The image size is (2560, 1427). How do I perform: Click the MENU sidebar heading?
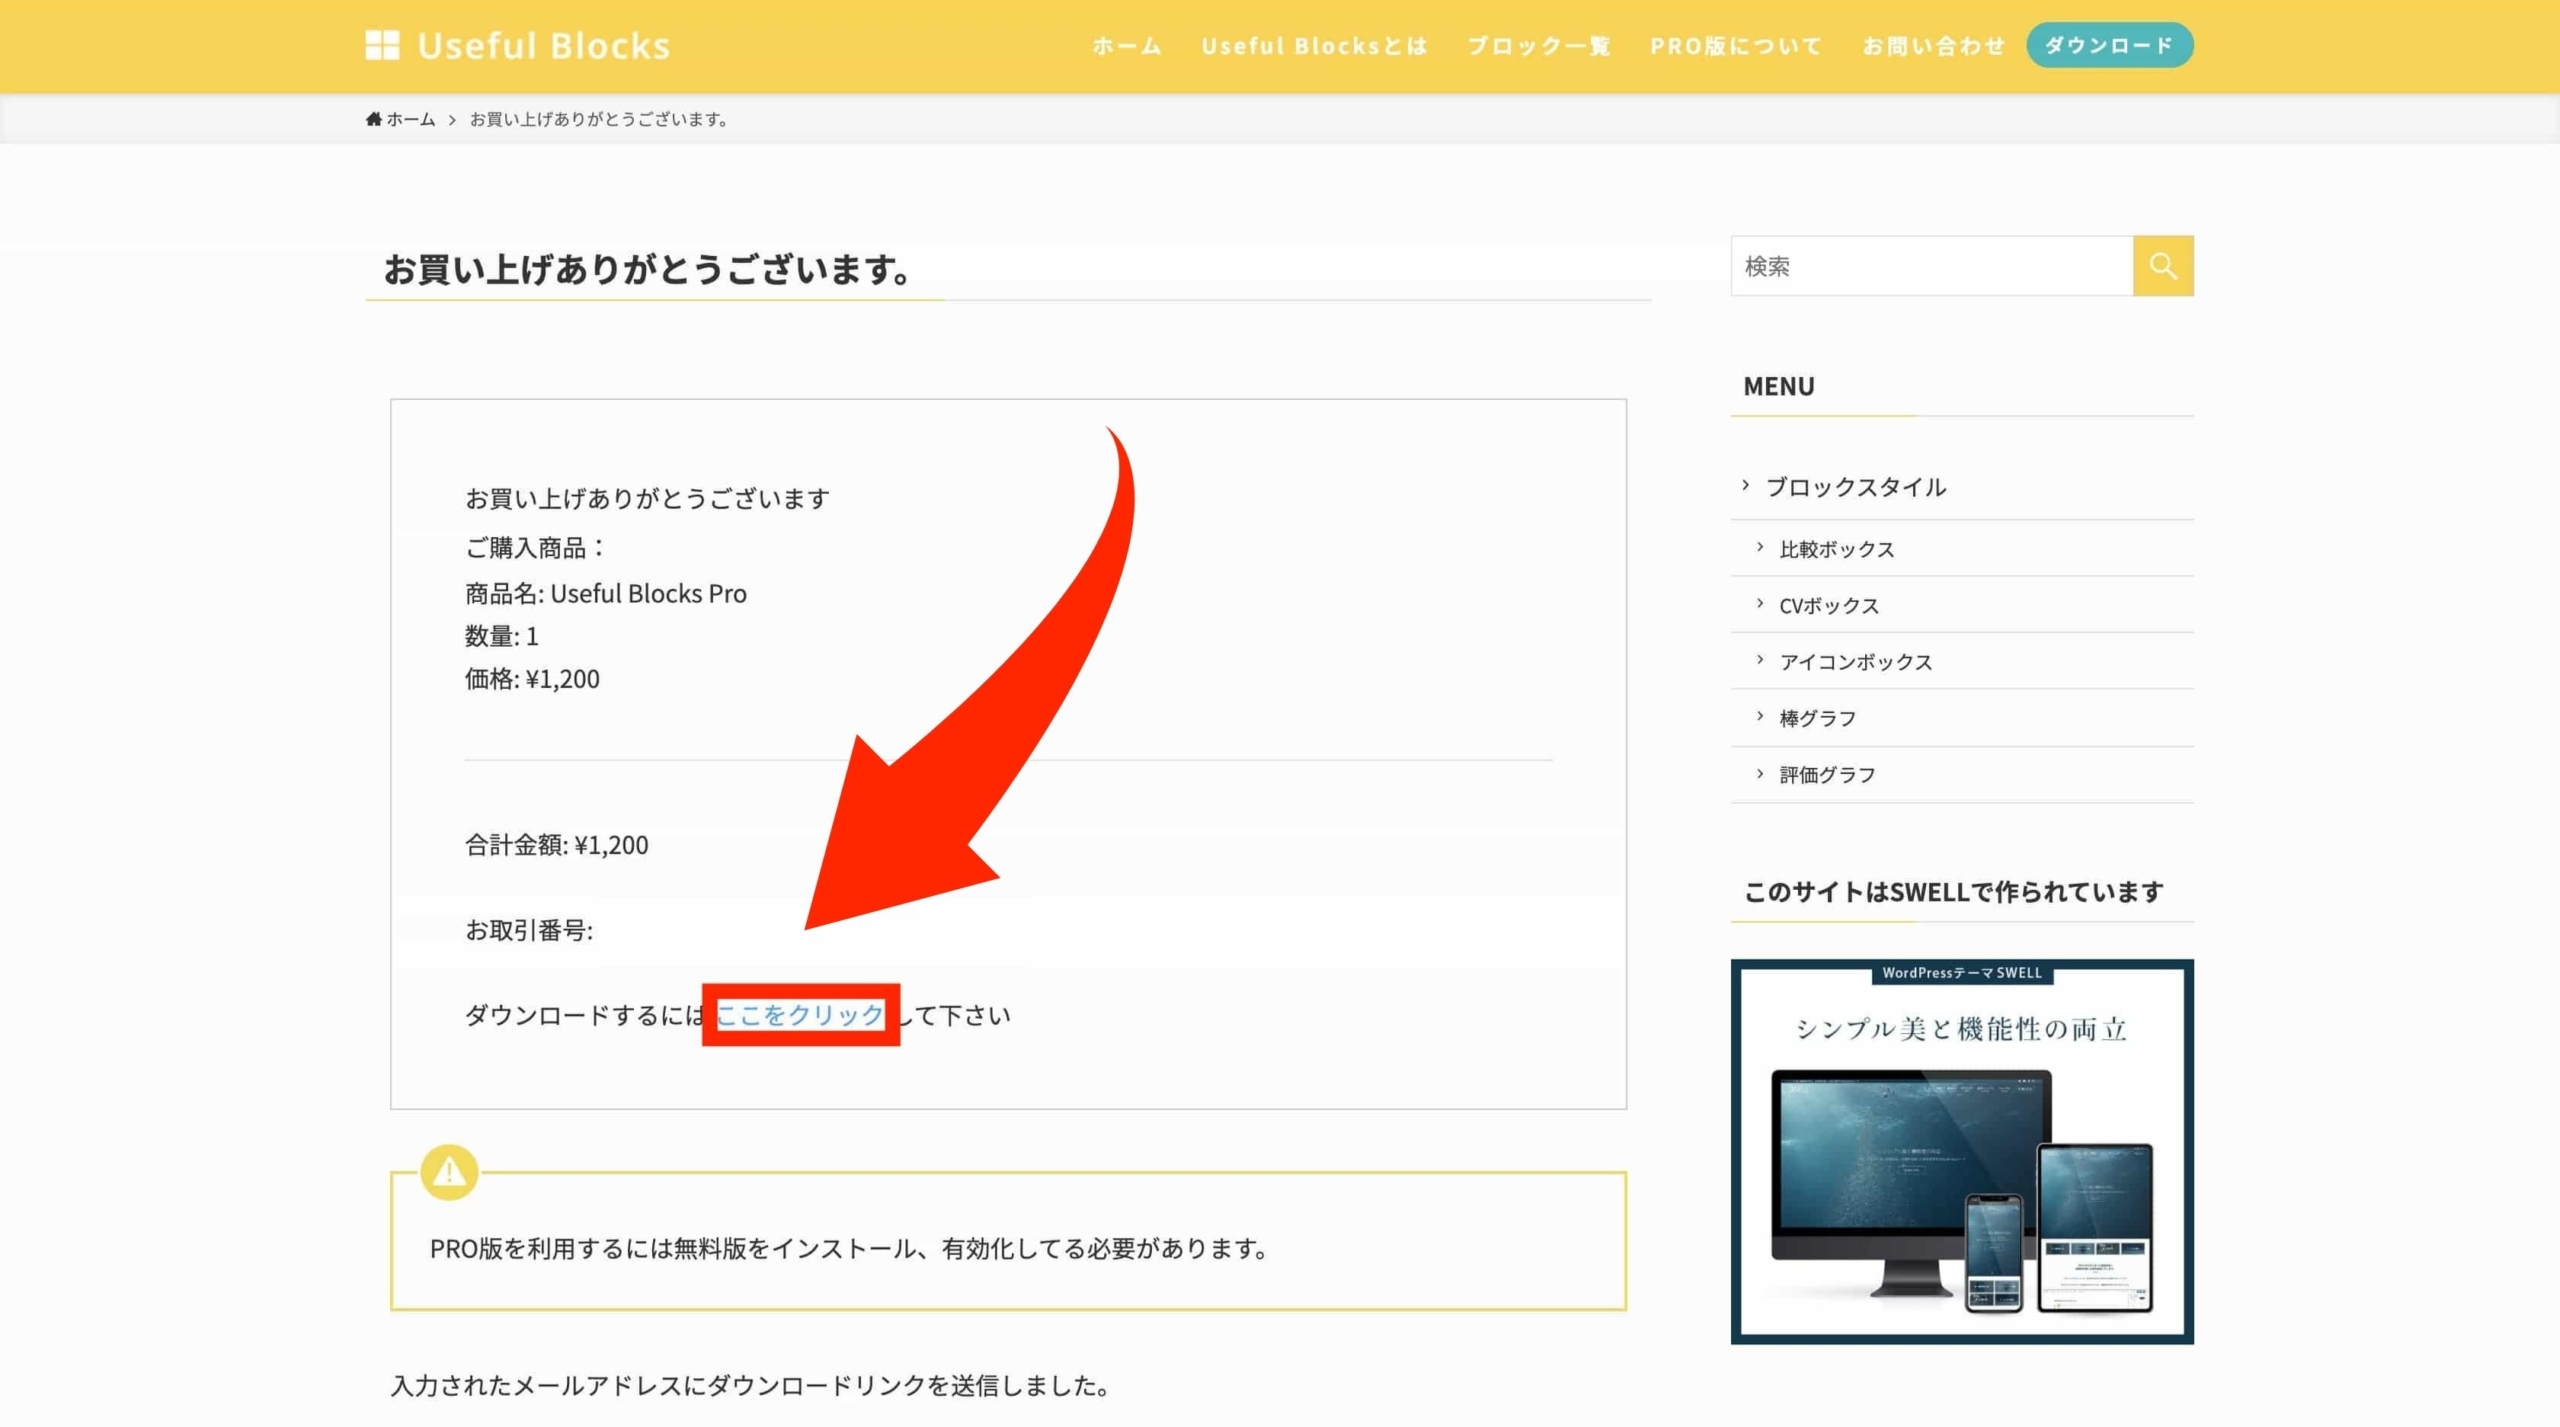point(1779,387)
